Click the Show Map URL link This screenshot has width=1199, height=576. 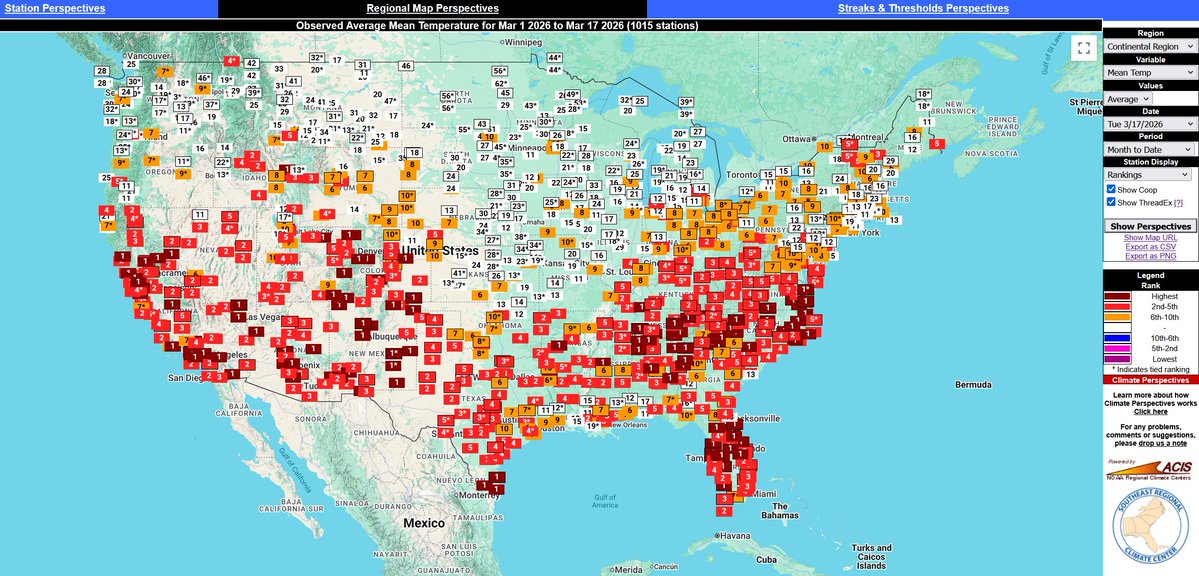(1150, 238)
